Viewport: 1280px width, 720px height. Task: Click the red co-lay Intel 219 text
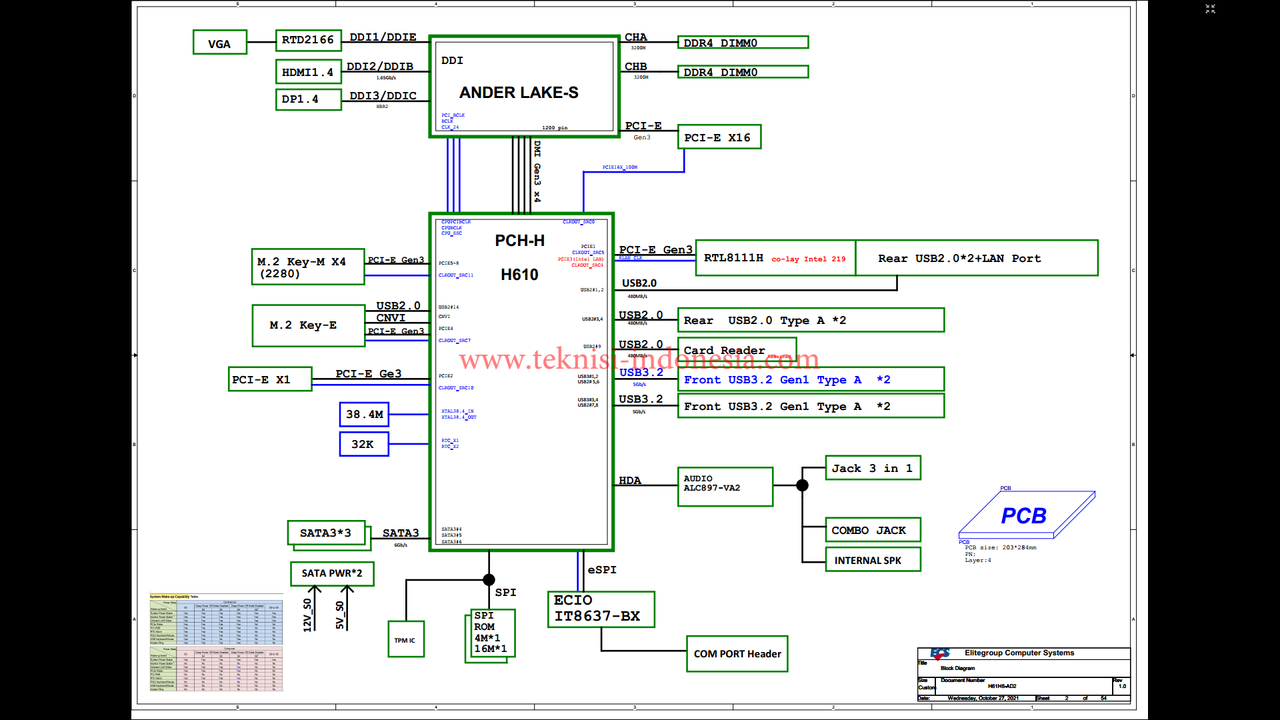[x=808, y=259]
